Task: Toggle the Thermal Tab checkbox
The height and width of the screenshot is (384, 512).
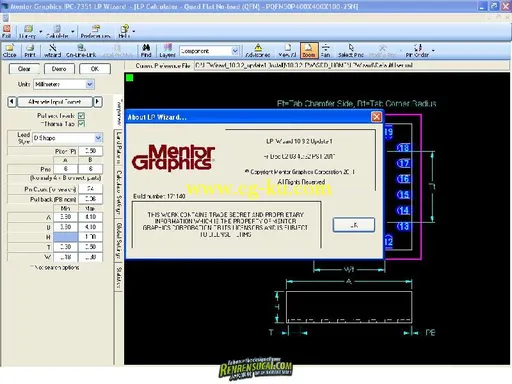Action: pyautogui.click(x=81, y=124)
